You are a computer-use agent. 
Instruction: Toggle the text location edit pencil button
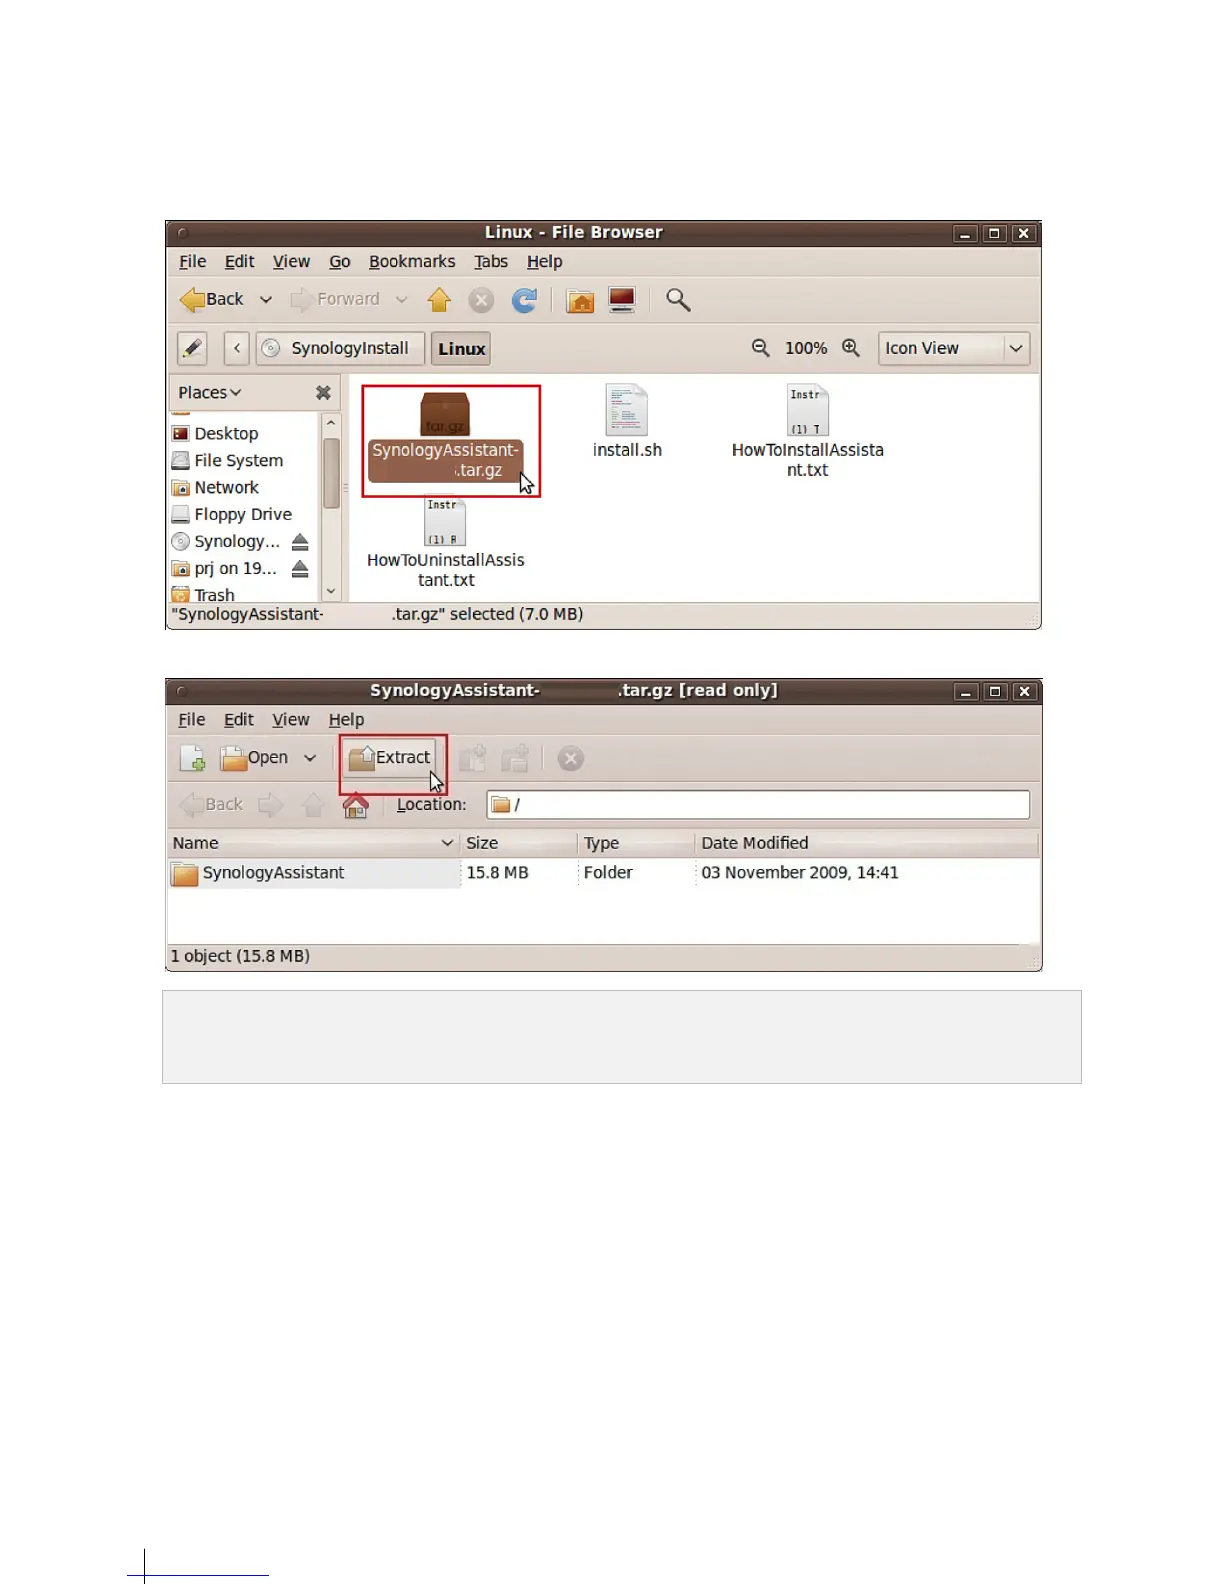click(192, 348)
